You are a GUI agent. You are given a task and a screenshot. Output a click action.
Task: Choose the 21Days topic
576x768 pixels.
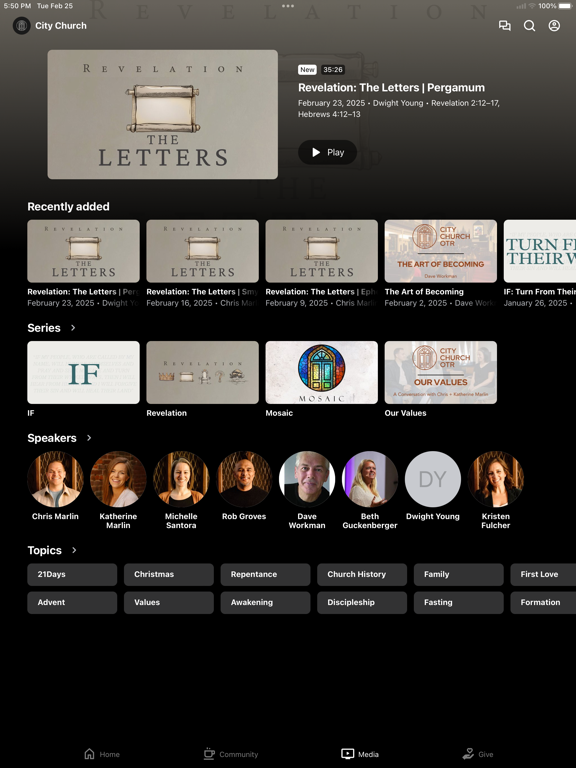(72, 575)
